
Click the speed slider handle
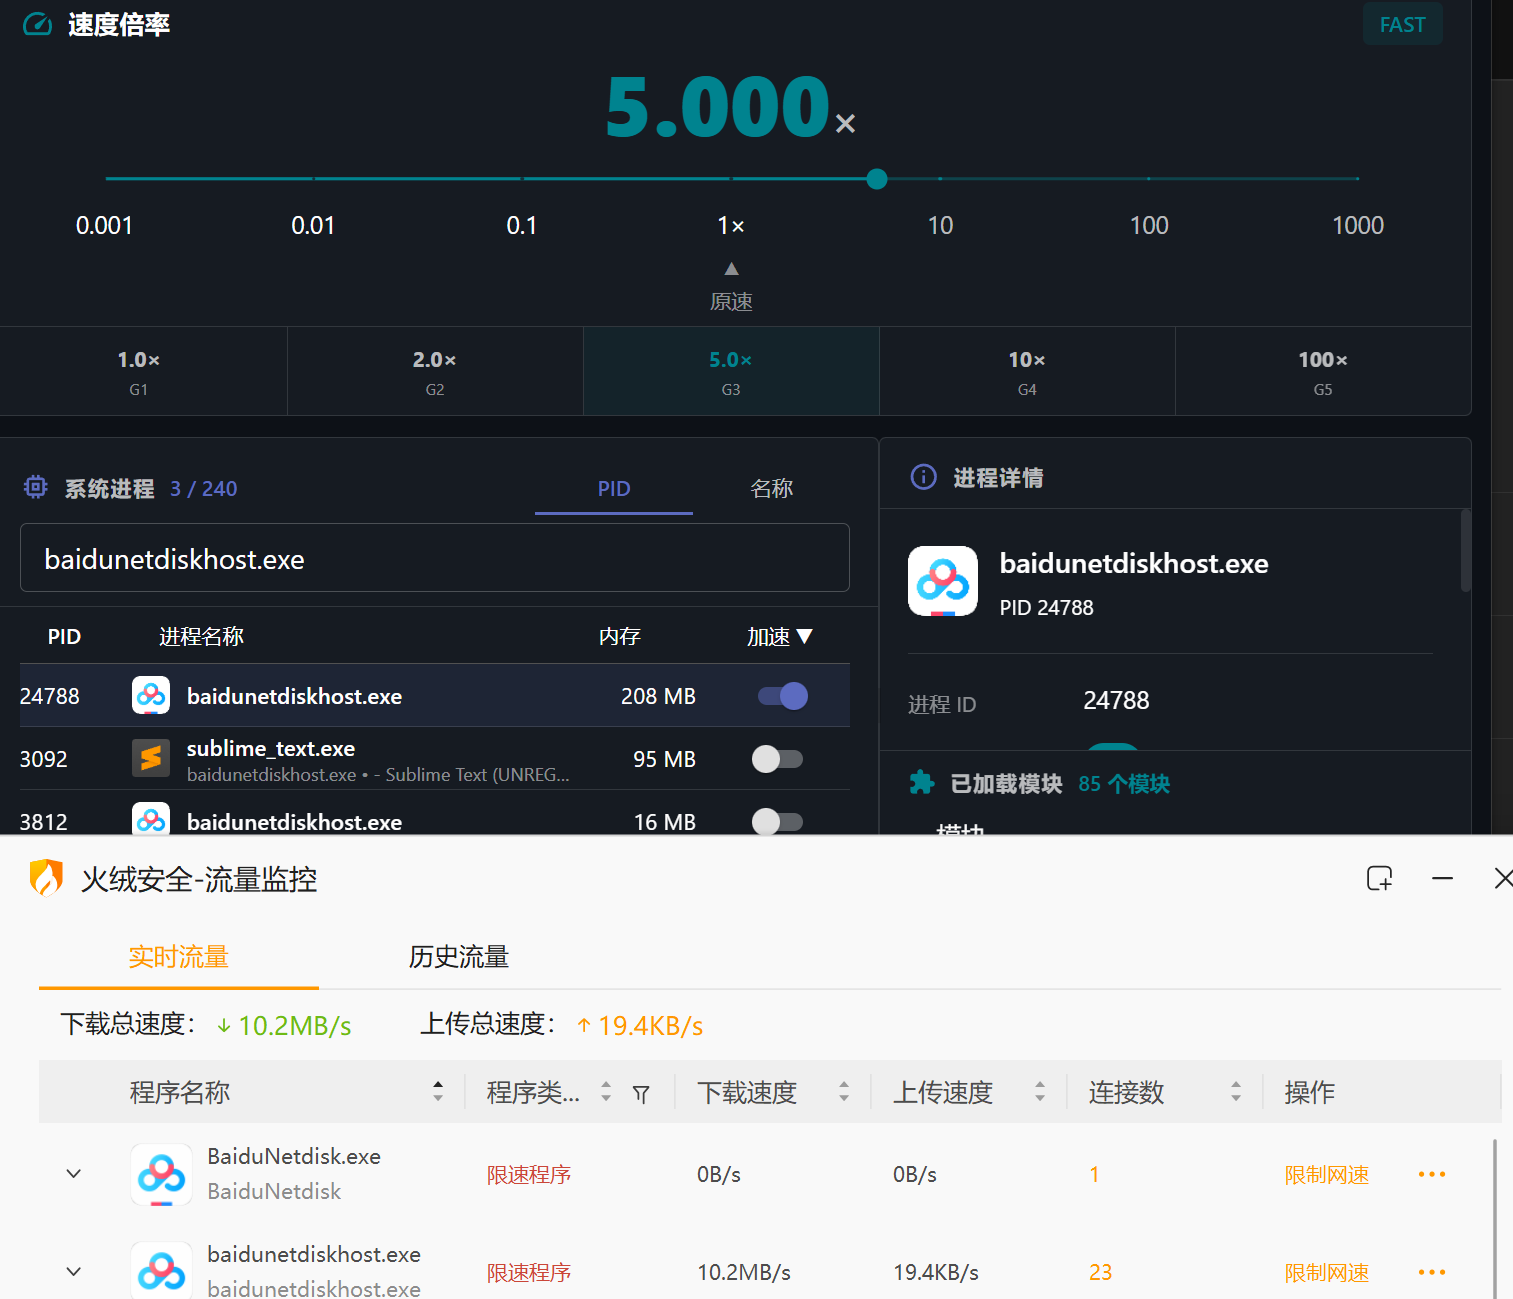click(877, 179)
